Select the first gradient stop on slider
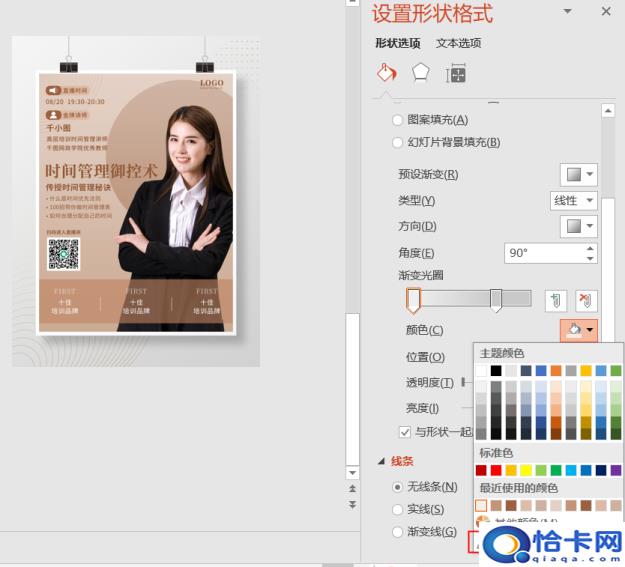The height and width of the screenshot is (567, 625). pyautogui.click(x=413, y=300)
